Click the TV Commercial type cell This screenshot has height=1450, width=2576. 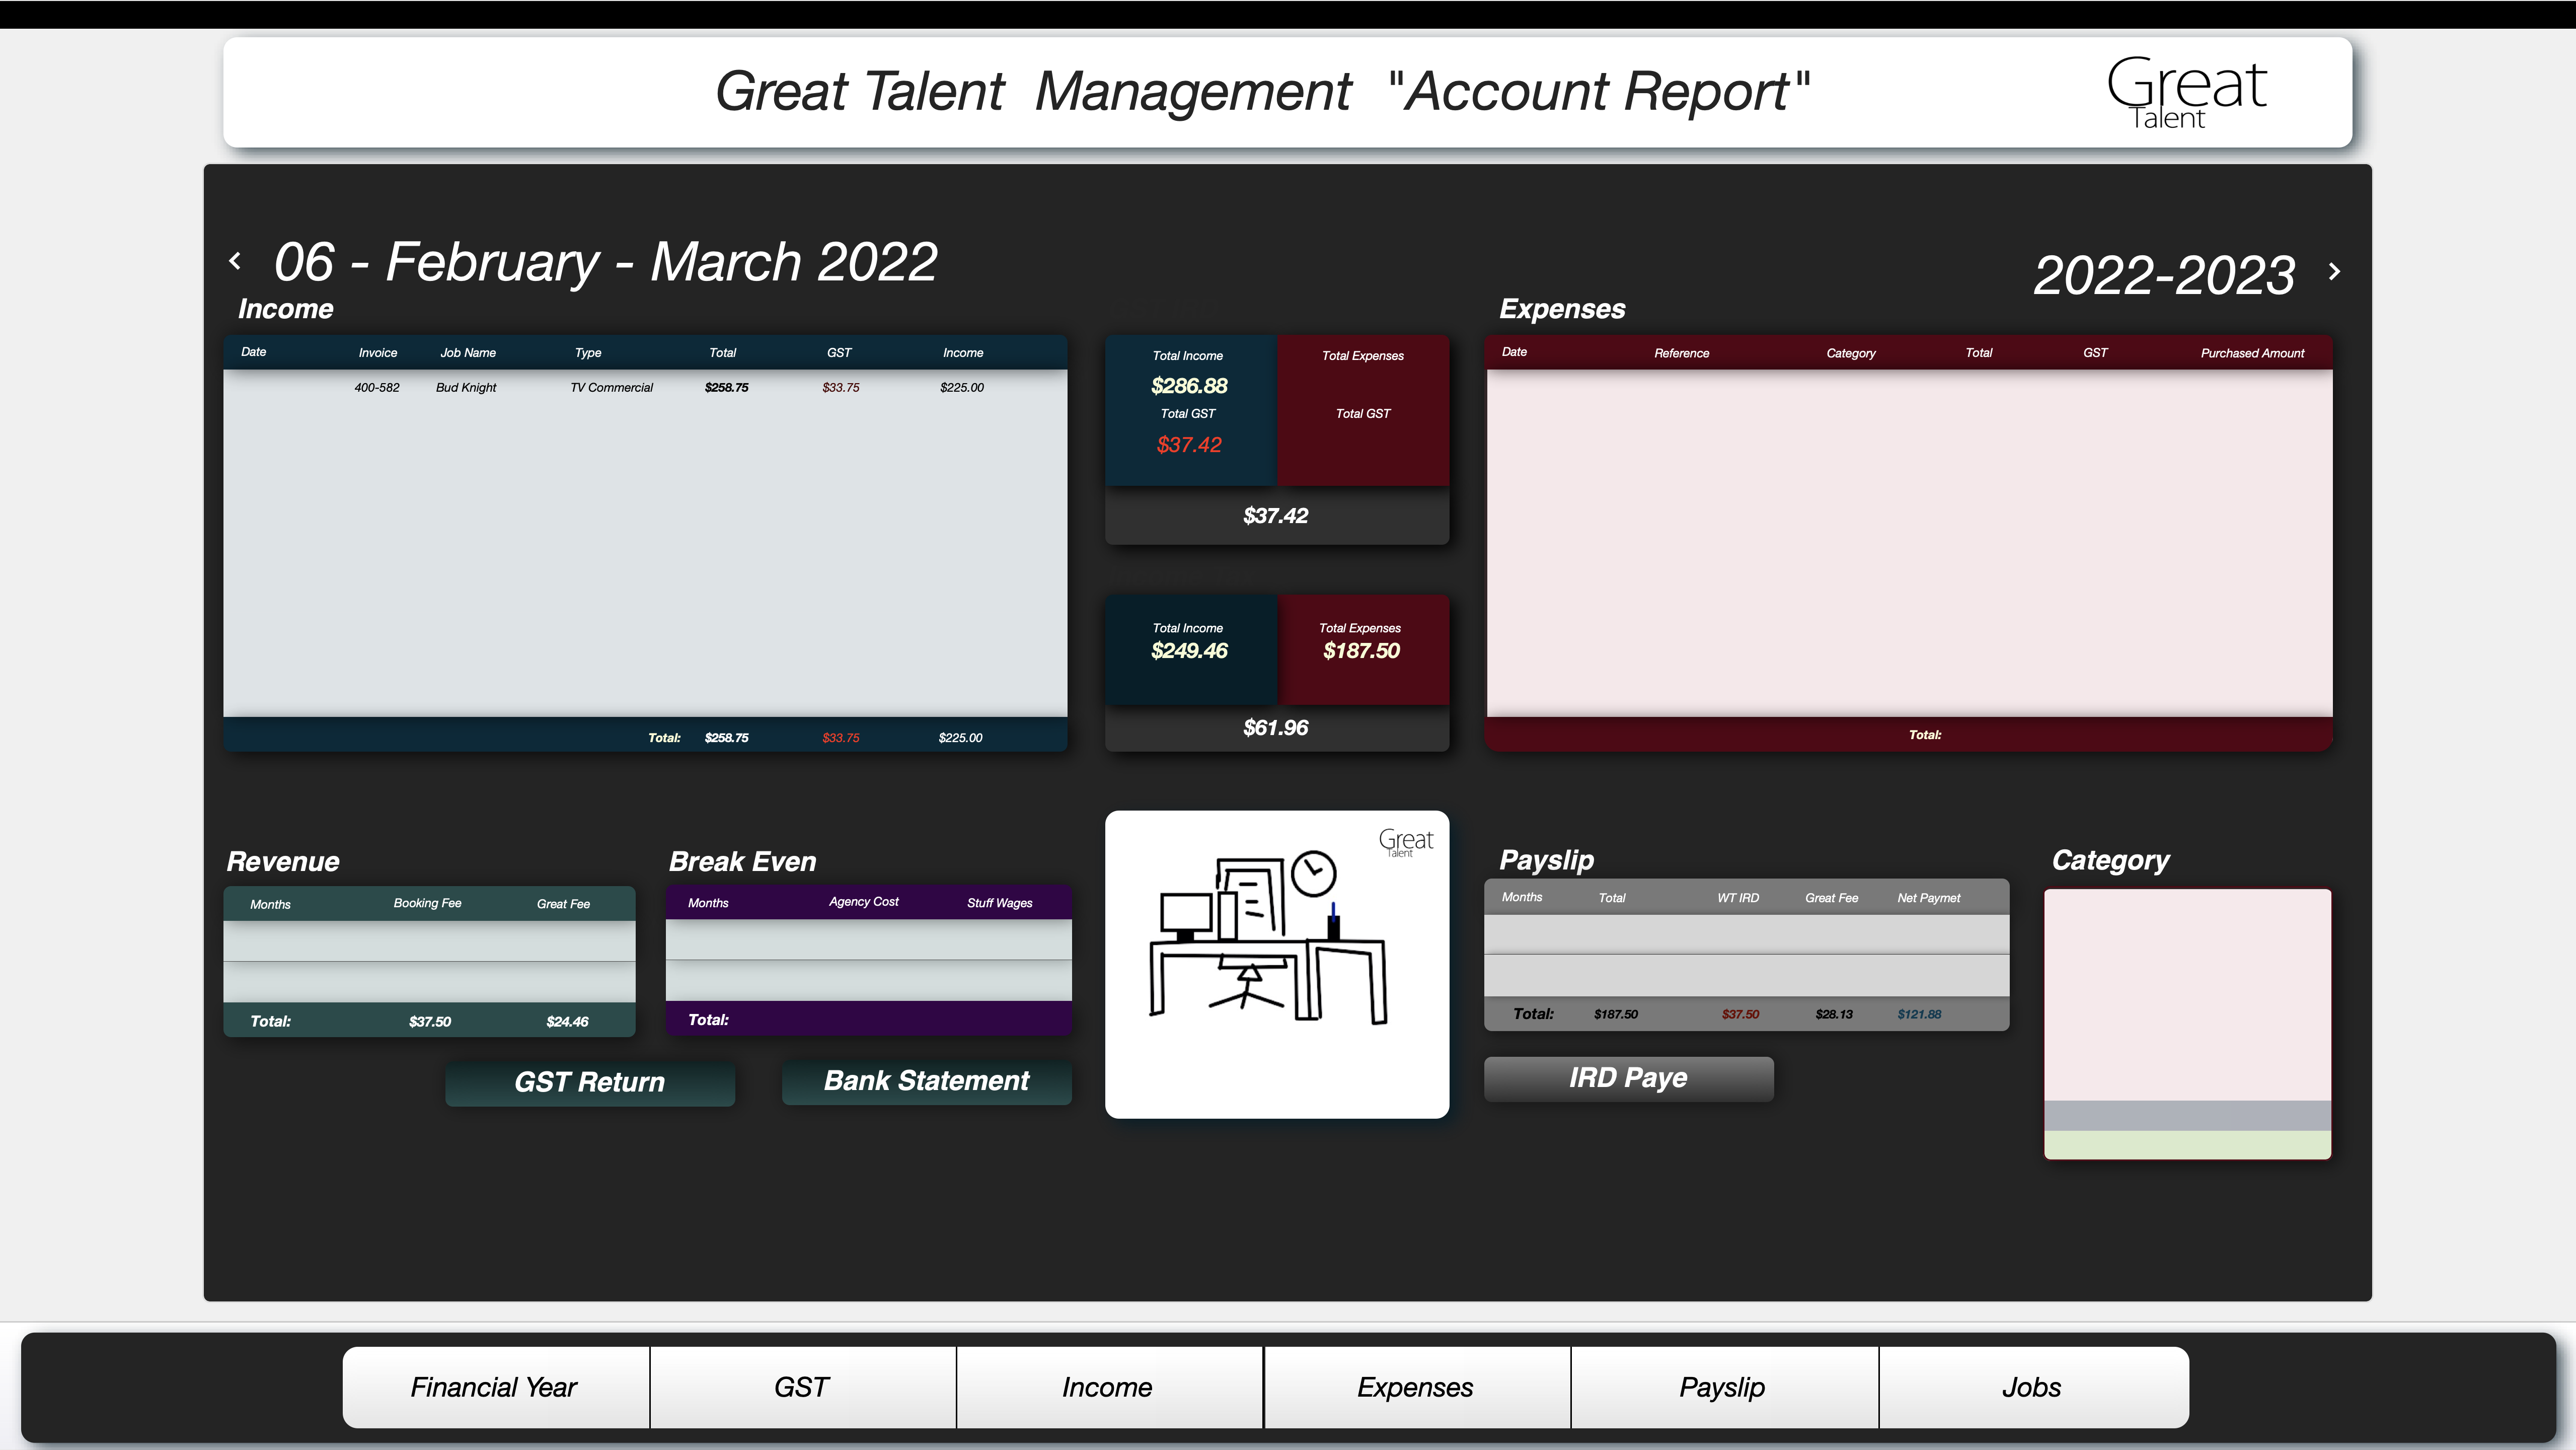click(x=611, y=388)
